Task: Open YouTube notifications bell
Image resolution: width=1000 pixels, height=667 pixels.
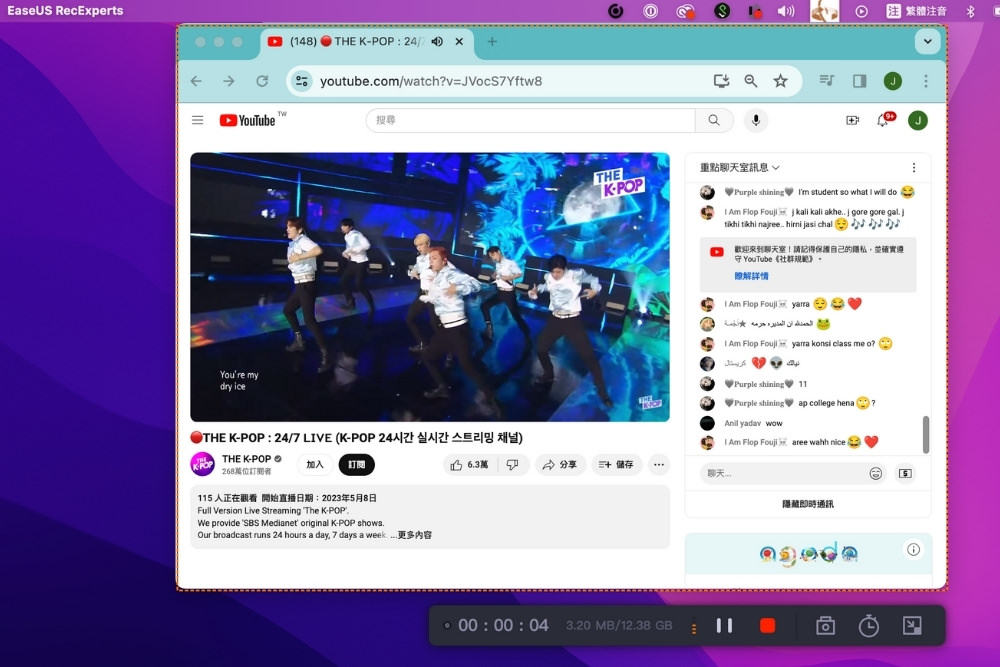Action: click(883, 120)
